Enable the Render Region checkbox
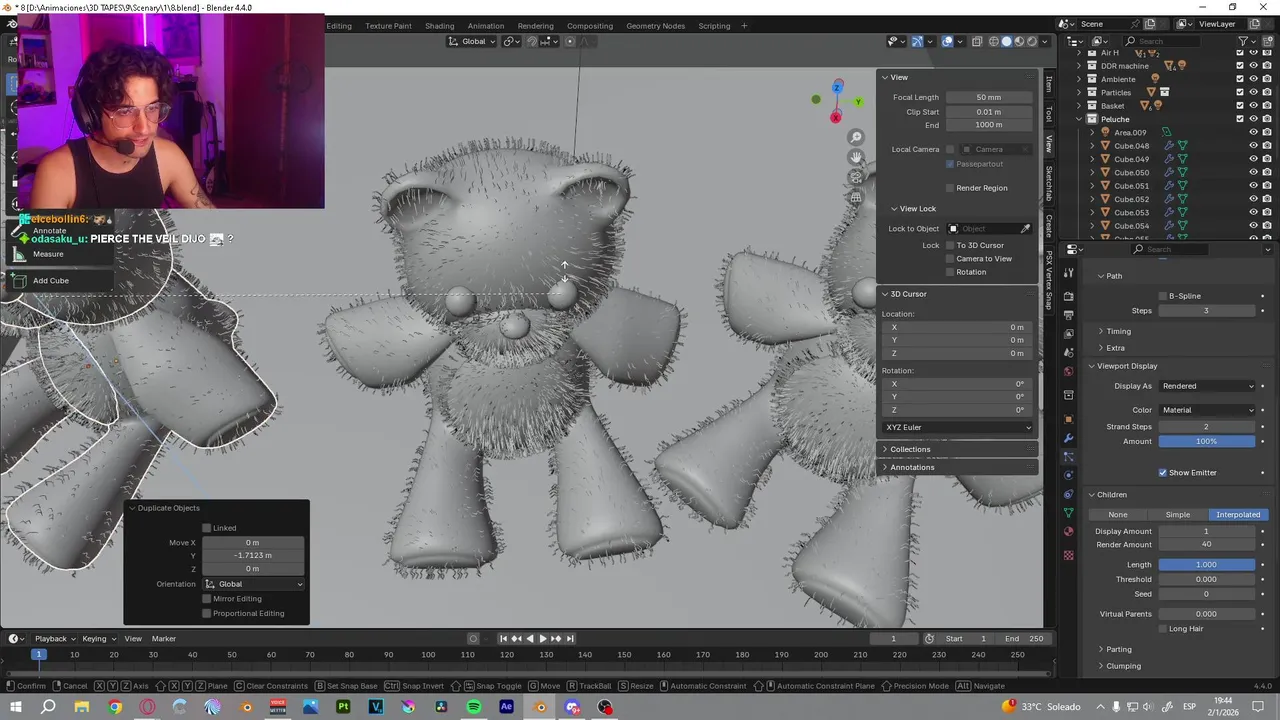Image resolution: width=1280 pixels, height=720 pixels. tap(950, 188)
